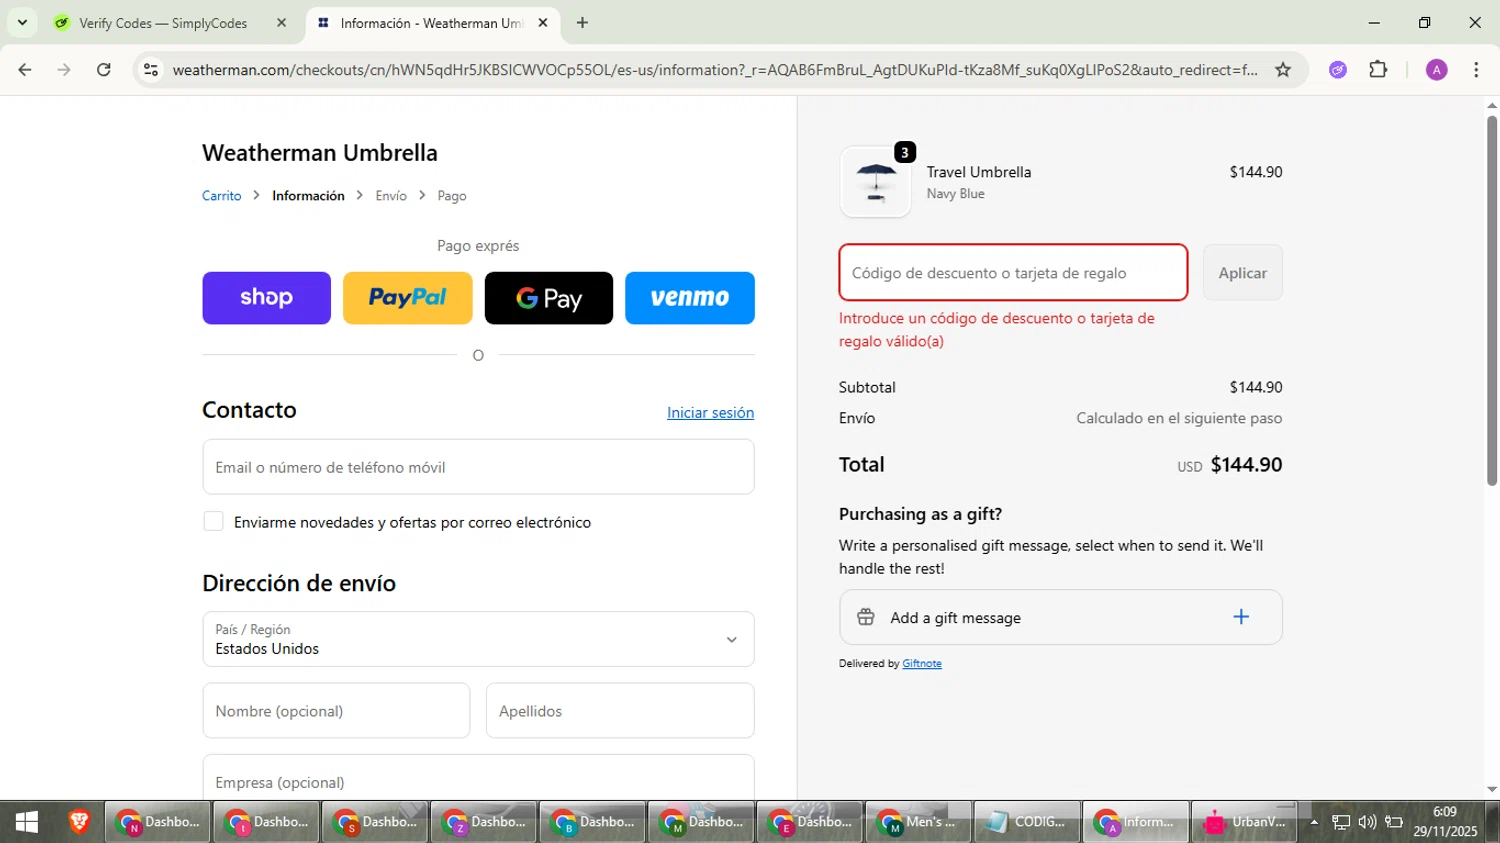Click the scrollbar down arrow

1491,790
